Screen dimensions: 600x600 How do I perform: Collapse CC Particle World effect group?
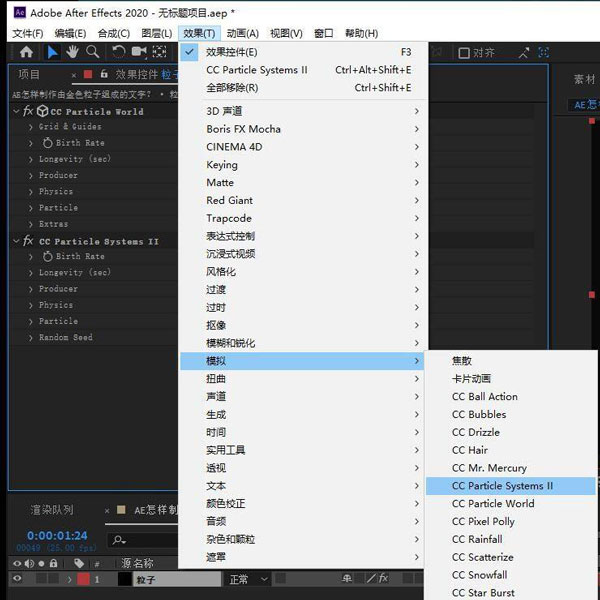(x=16, y=111)
